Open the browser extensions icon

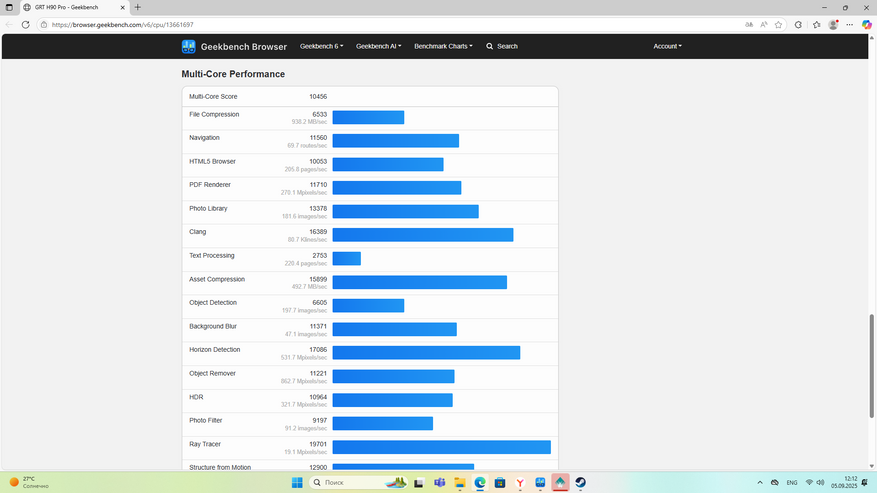pos(798,25)
